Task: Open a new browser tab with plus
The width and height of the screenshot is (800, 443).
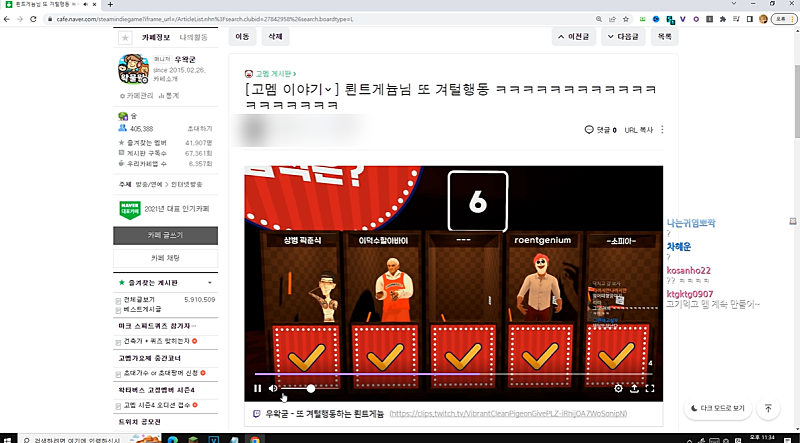Action: [110, 5]
